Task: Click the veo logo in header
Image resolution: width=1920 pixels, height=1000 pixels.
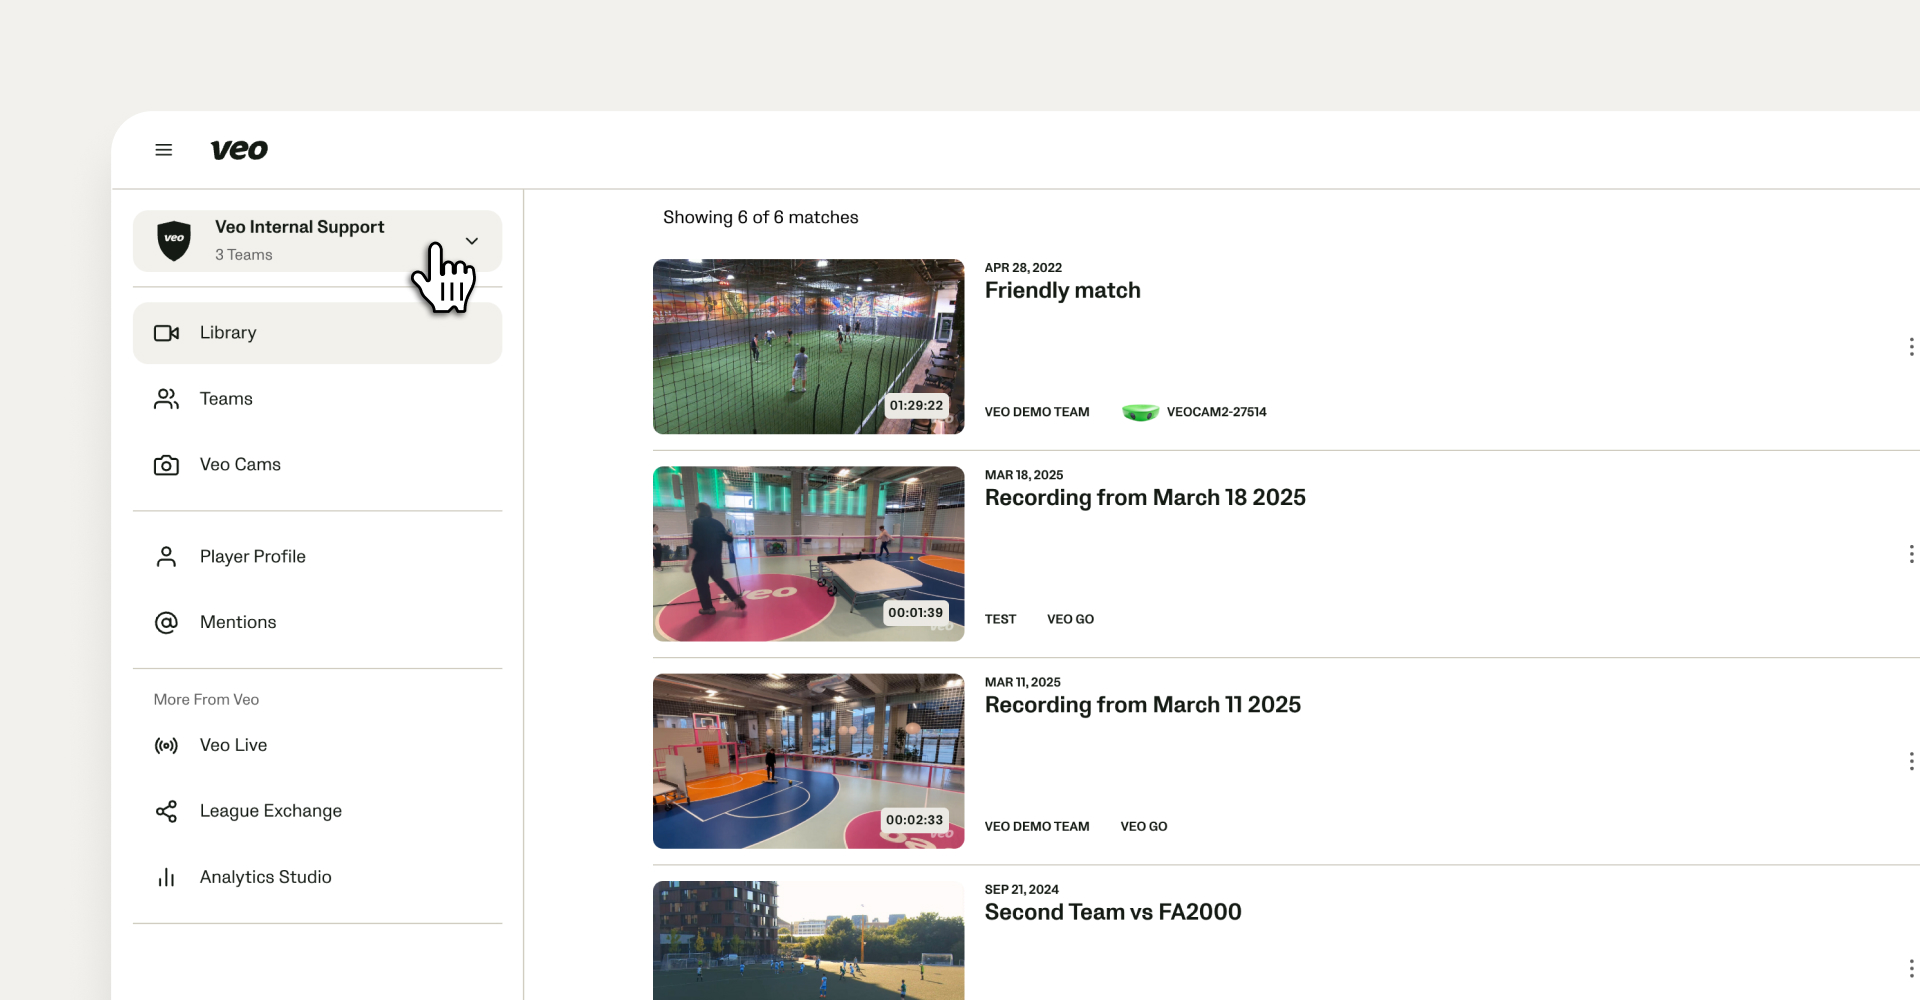Action: (x=239, y=150)
